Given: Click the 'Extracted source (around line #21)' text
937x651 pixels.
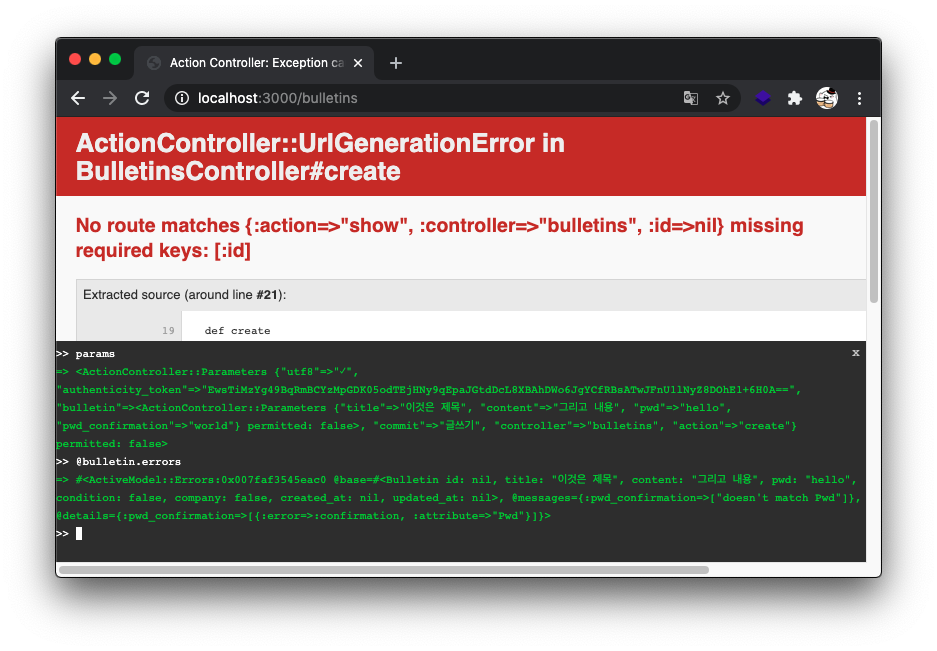Looking at the screenshot, I should coord(185,295).
